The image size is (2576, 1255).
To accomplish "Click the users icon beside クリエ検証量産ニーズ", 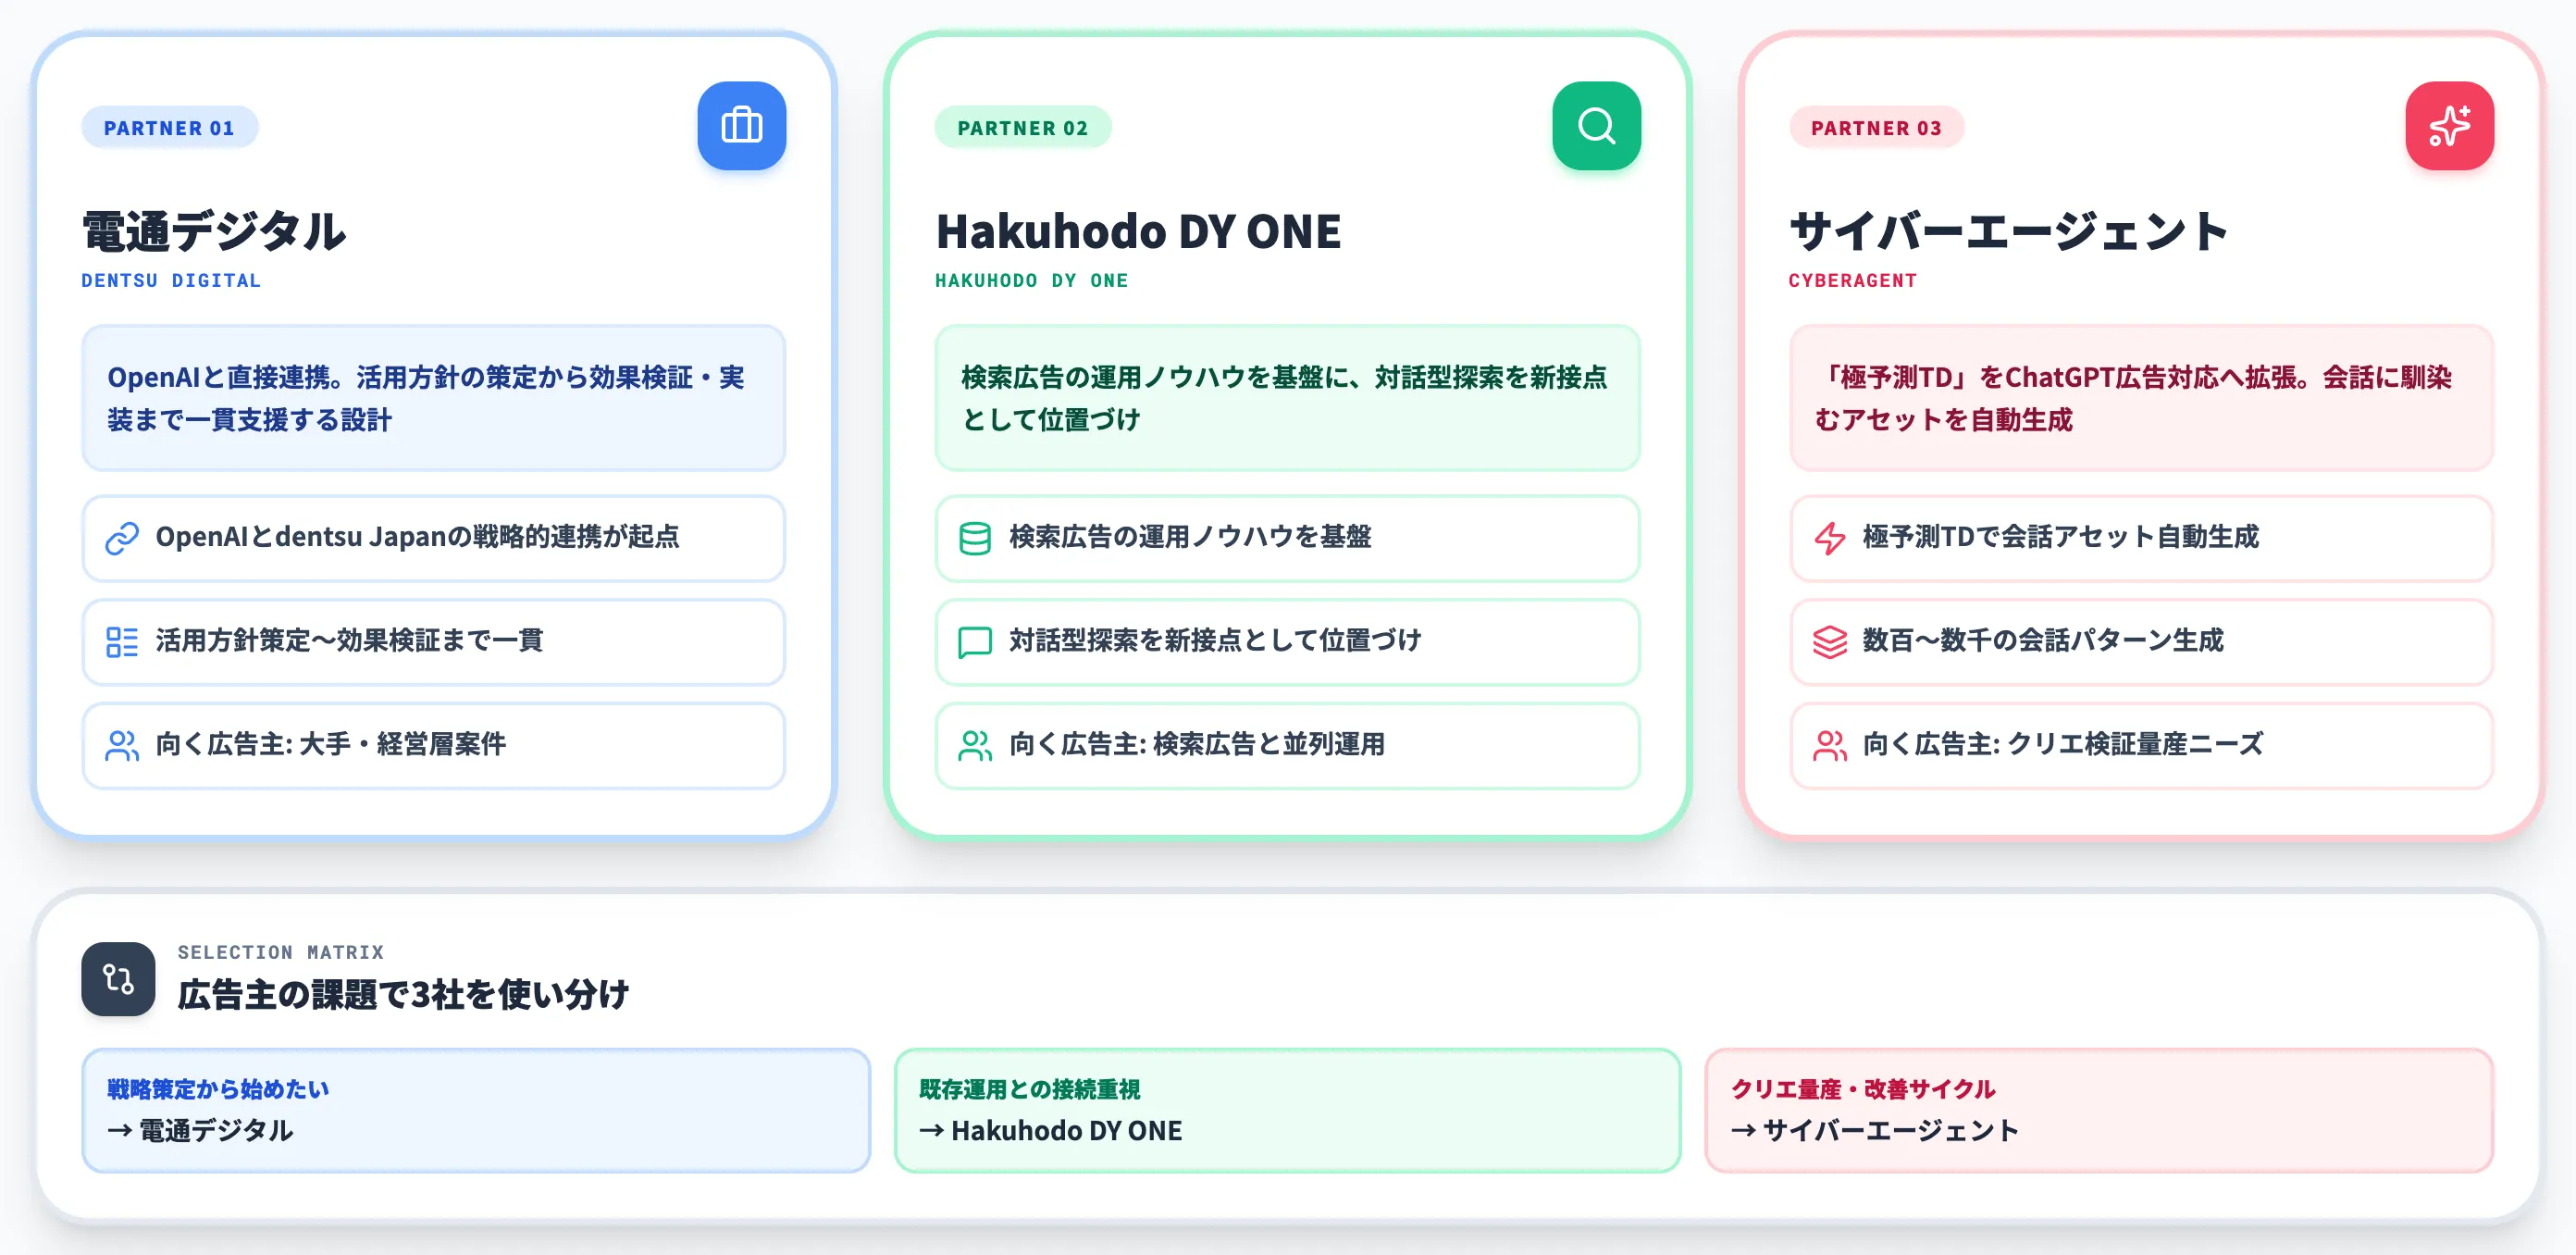I will (1829, 746).
